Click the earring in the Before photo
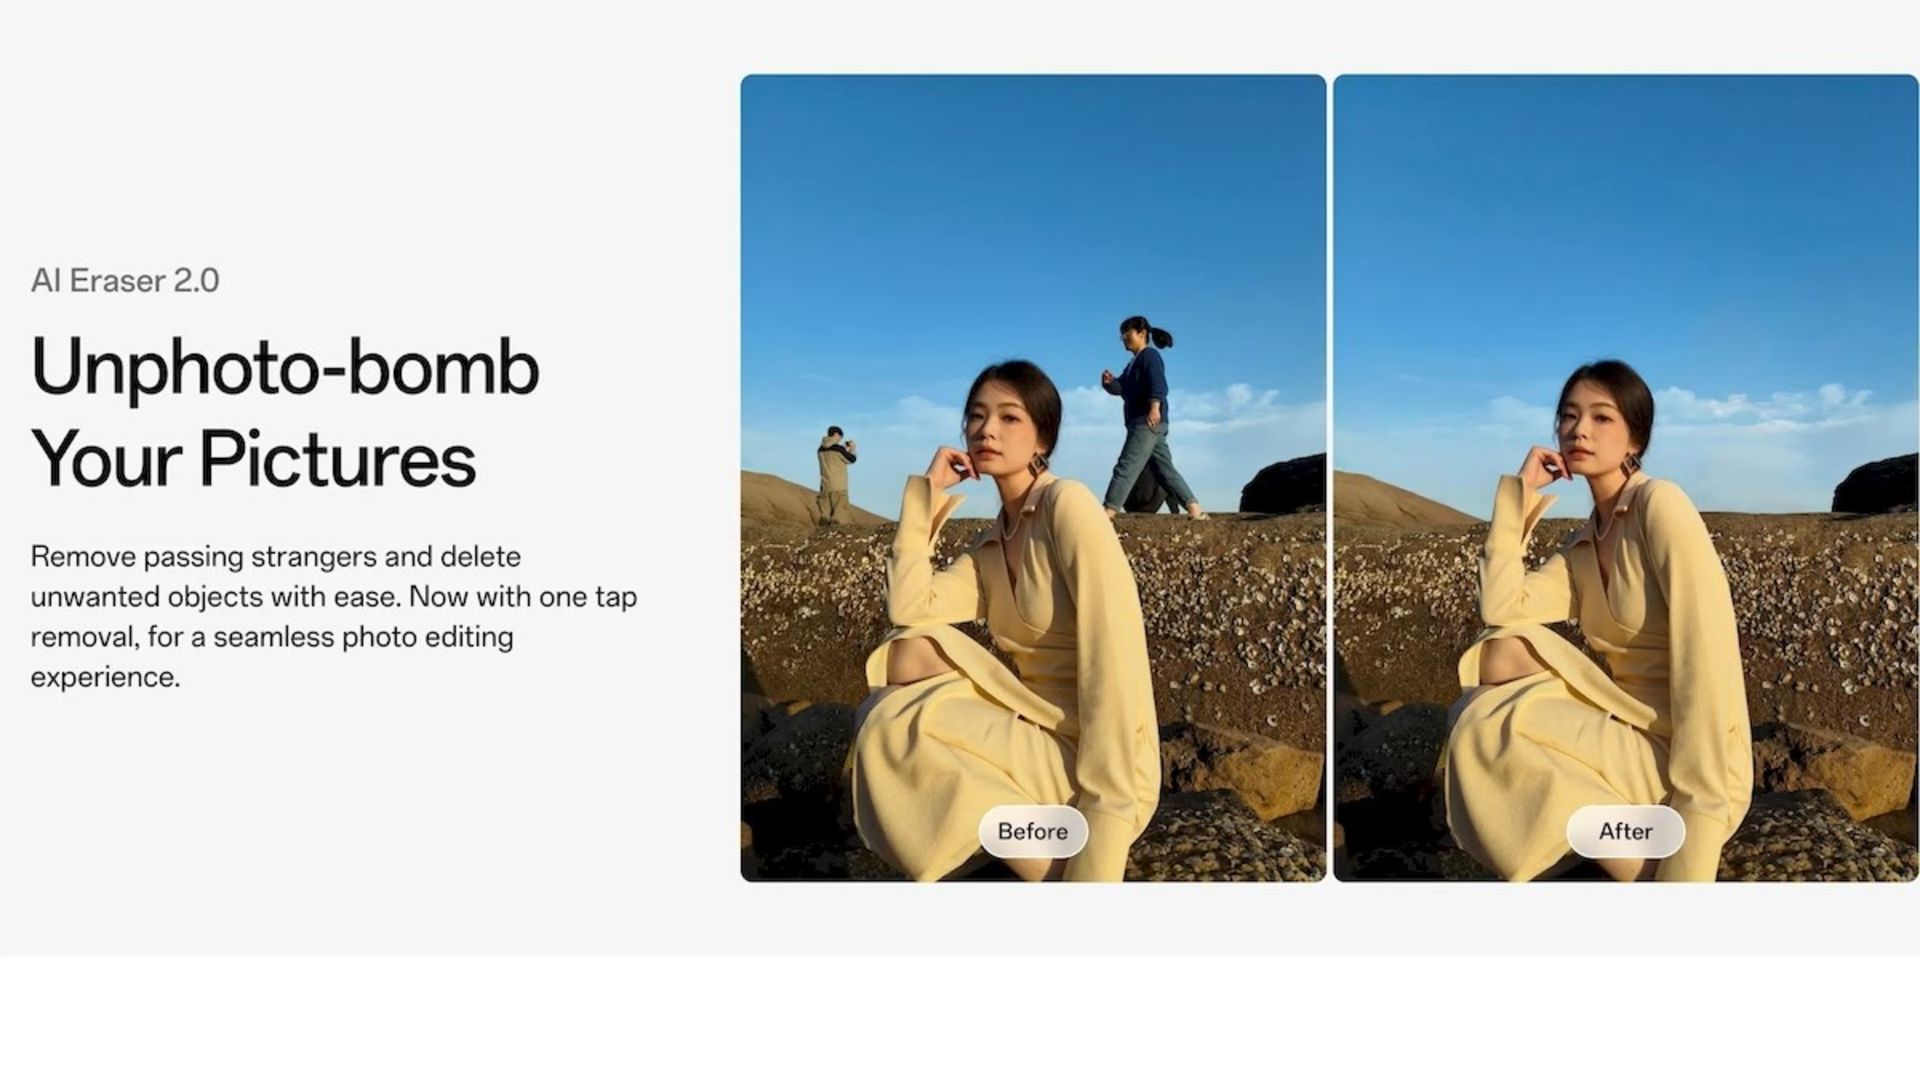The width and height of the screenshot is (1920, 1080). pyautogui.click(x=1038, y=464)
